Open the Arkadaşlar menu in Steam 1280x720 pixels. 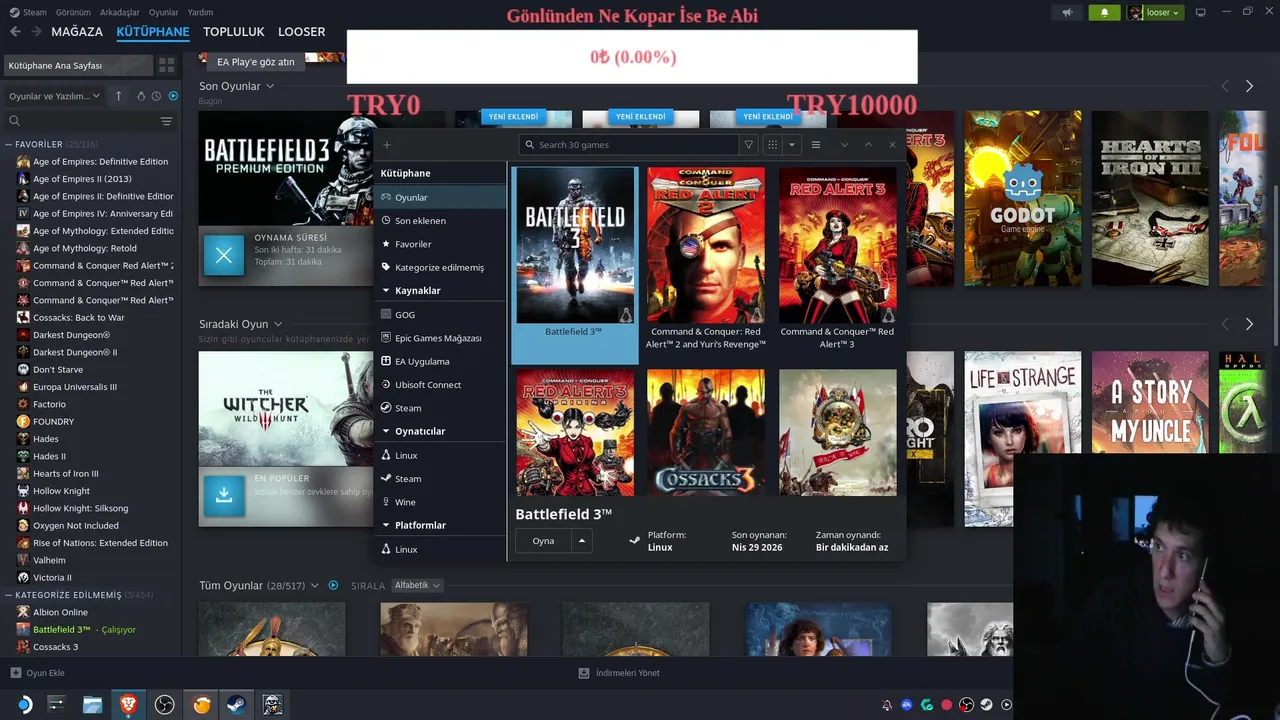[x=120, y=12]
